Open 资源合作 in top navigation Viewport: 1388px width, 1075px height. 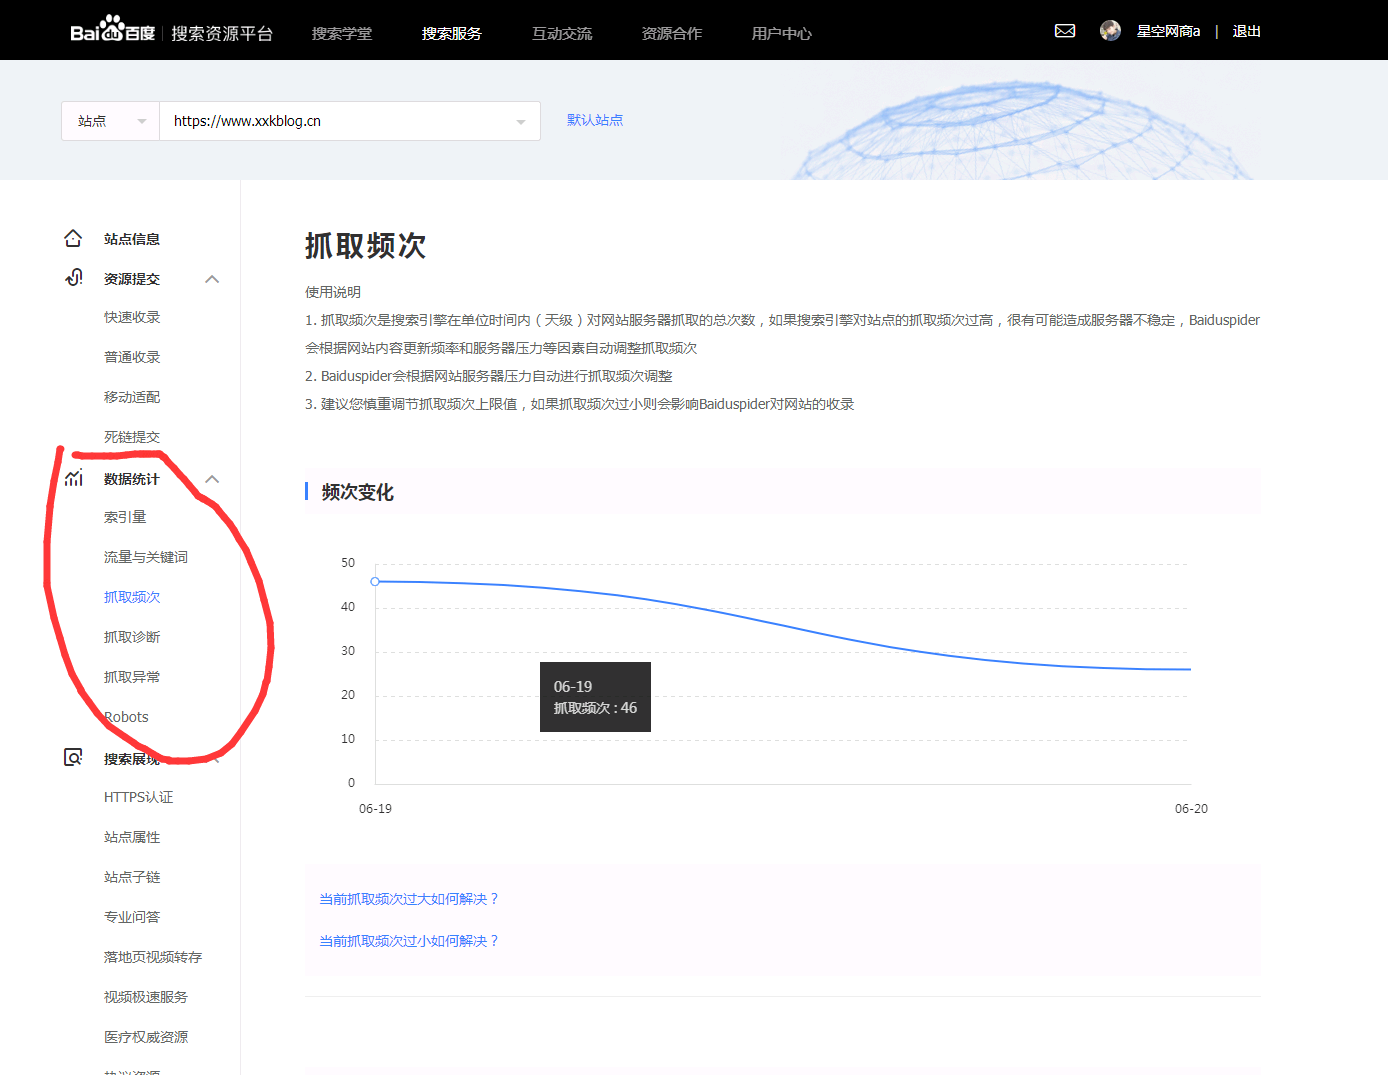coord(672,33)
